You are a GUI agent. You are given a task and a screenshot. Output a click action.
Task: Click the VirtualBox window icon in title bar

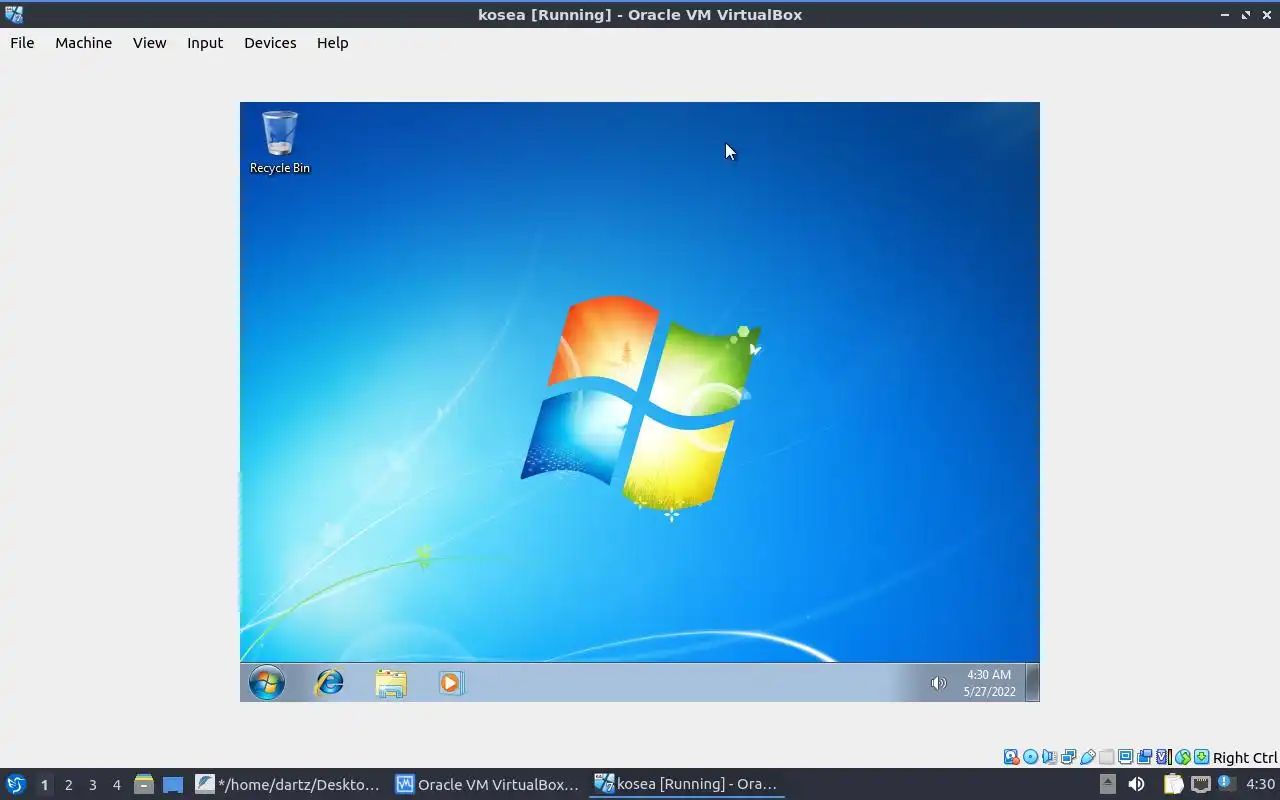click(x=14, y=14)
